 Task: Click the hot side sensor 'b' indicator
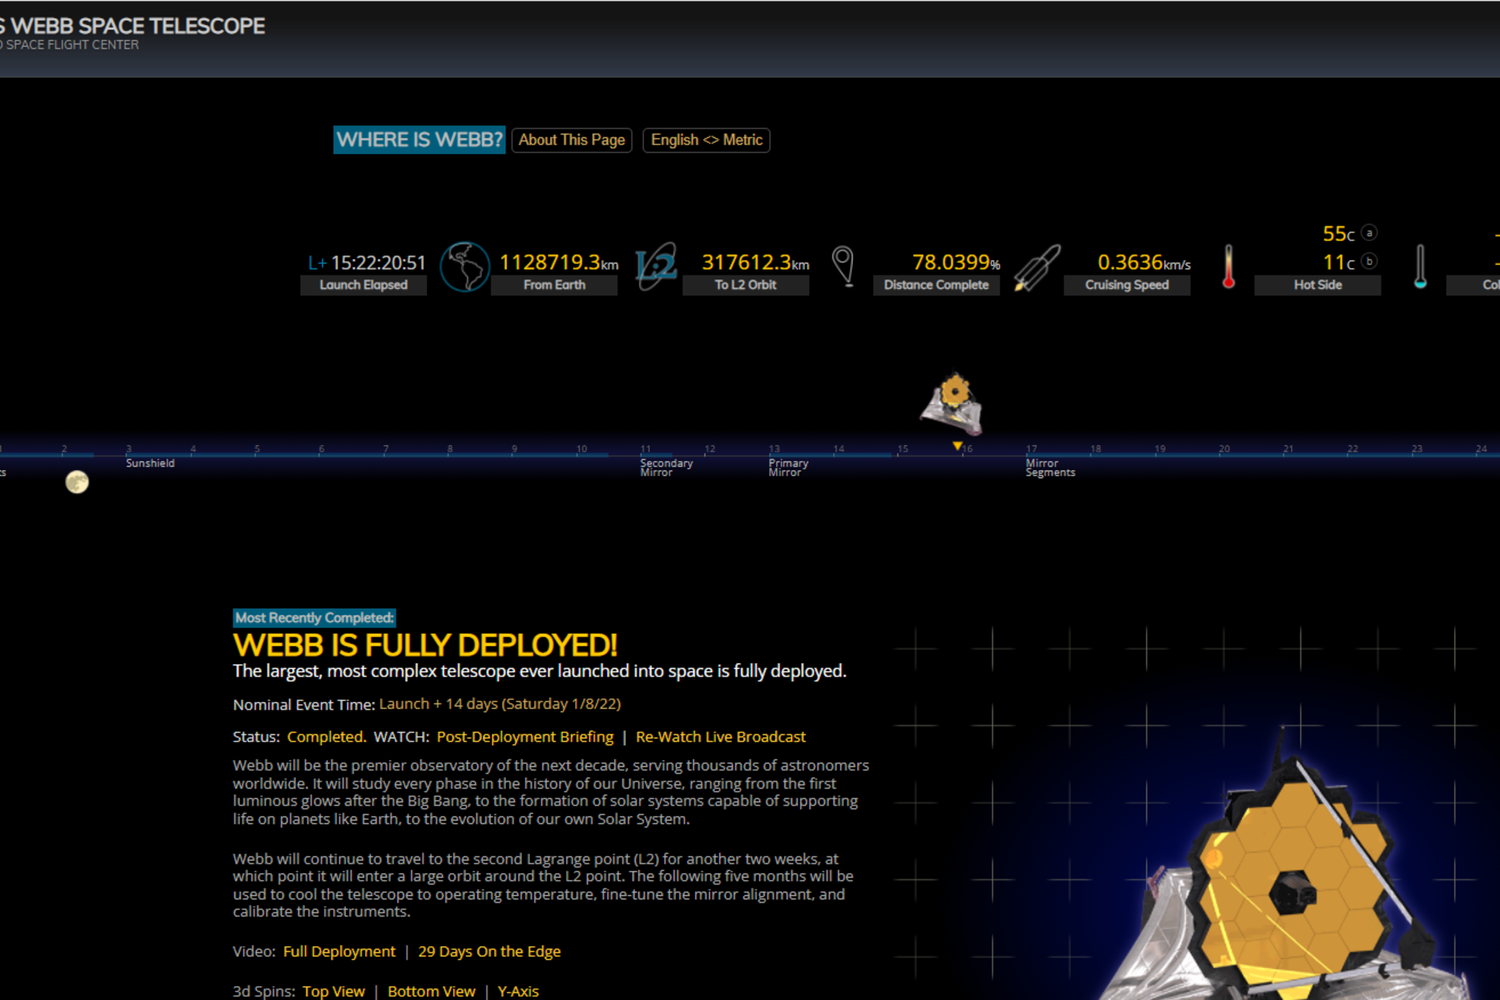(1369, 262)
